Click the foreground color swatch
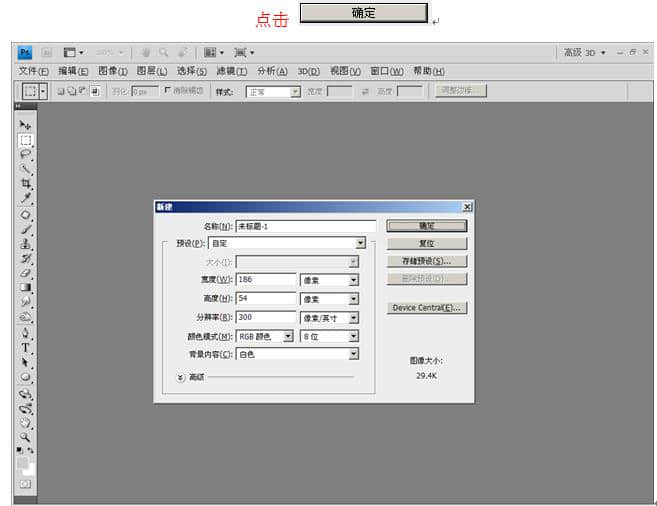Image resolution: width=657 pixels, height=506 pixels. pos(22,462)
